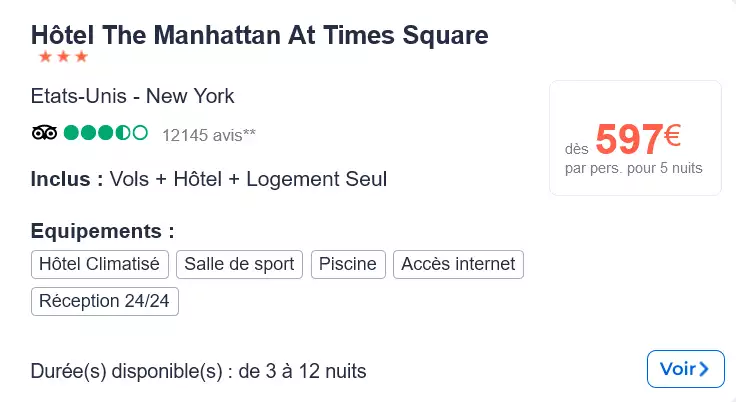Click the TripAdvisor owl logo icon
The width and height of the screenshot is (736, 402).
45,133
